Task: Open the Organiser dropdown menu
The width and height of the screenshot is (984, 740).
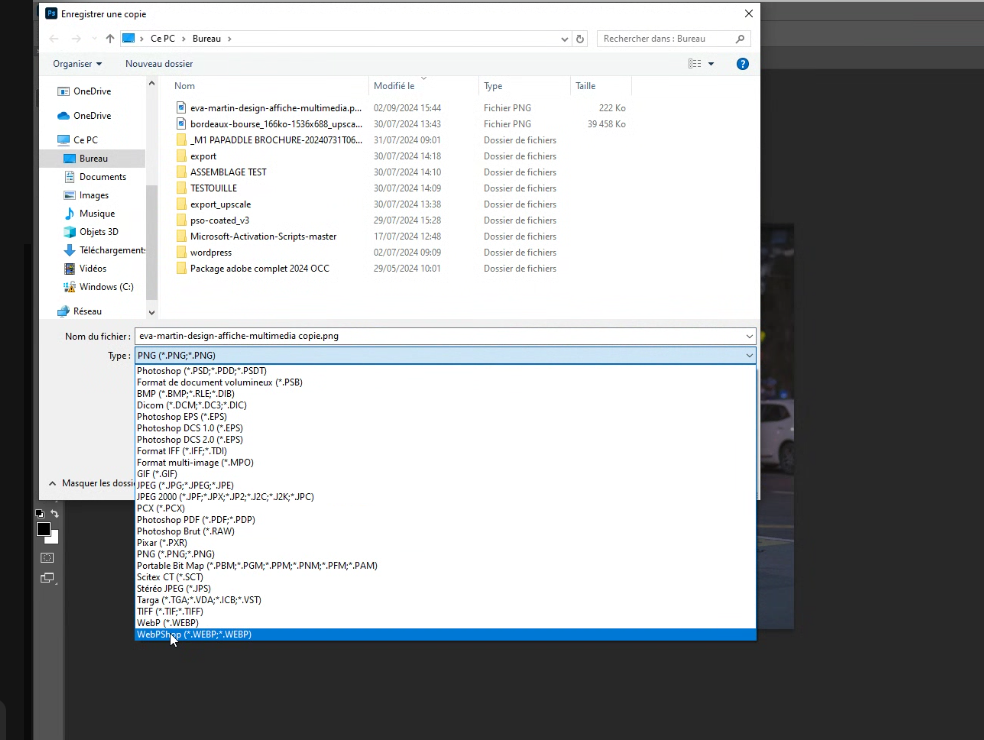Action: [77, 64]
